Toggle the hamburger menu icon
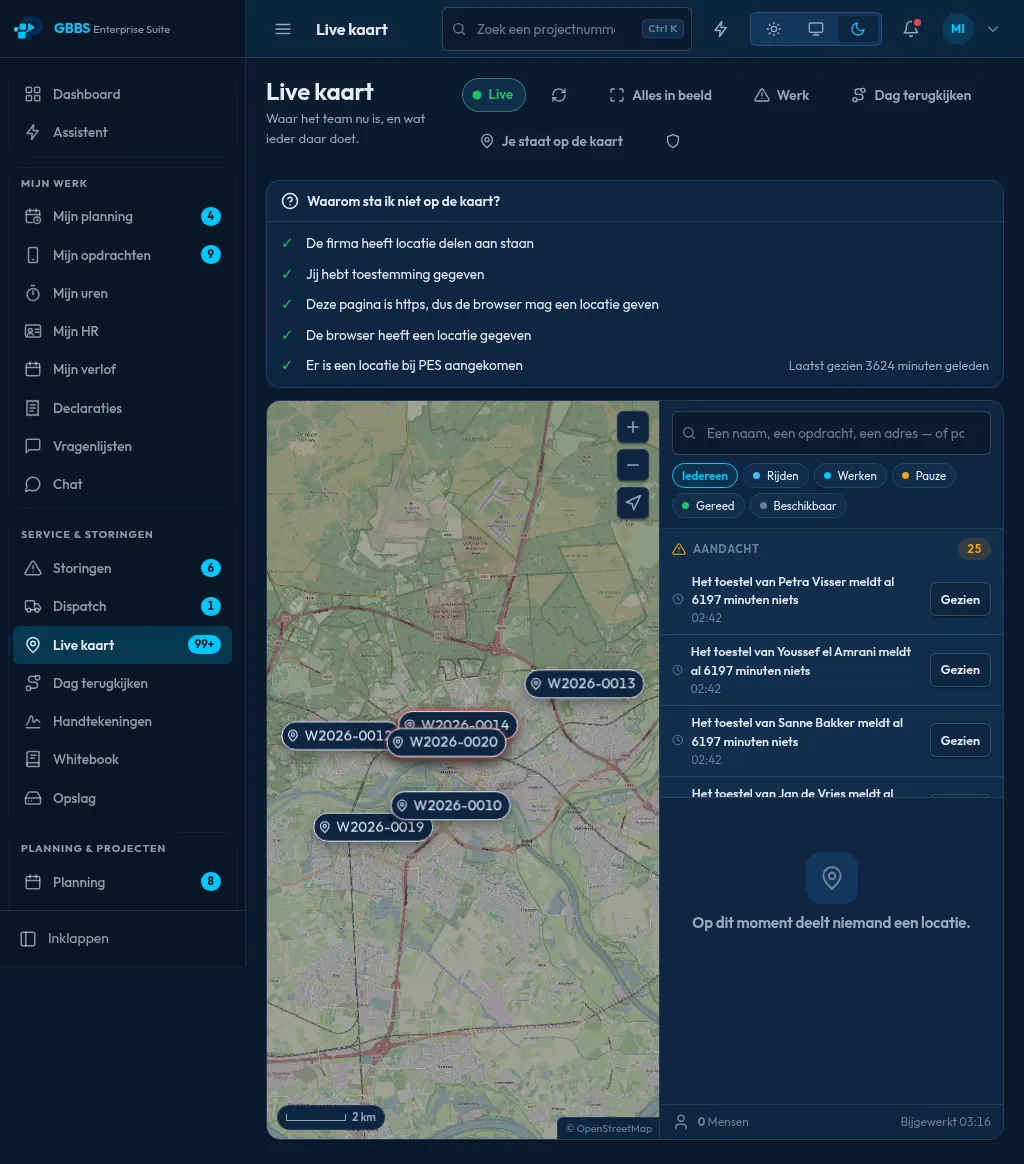The width and height of the screenshot is (1024, 1164). (283, 29)
